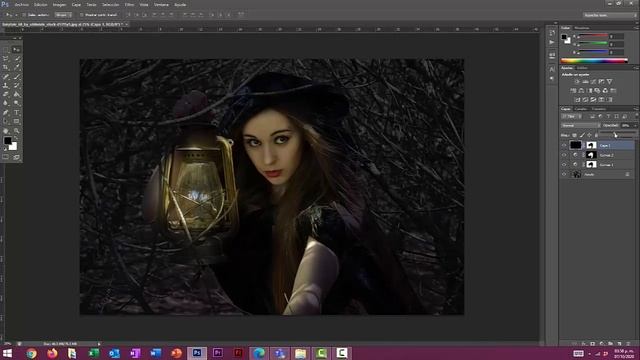The image size is (640, 360).
Task: Select the Brush tool
Action: [16, 77]
